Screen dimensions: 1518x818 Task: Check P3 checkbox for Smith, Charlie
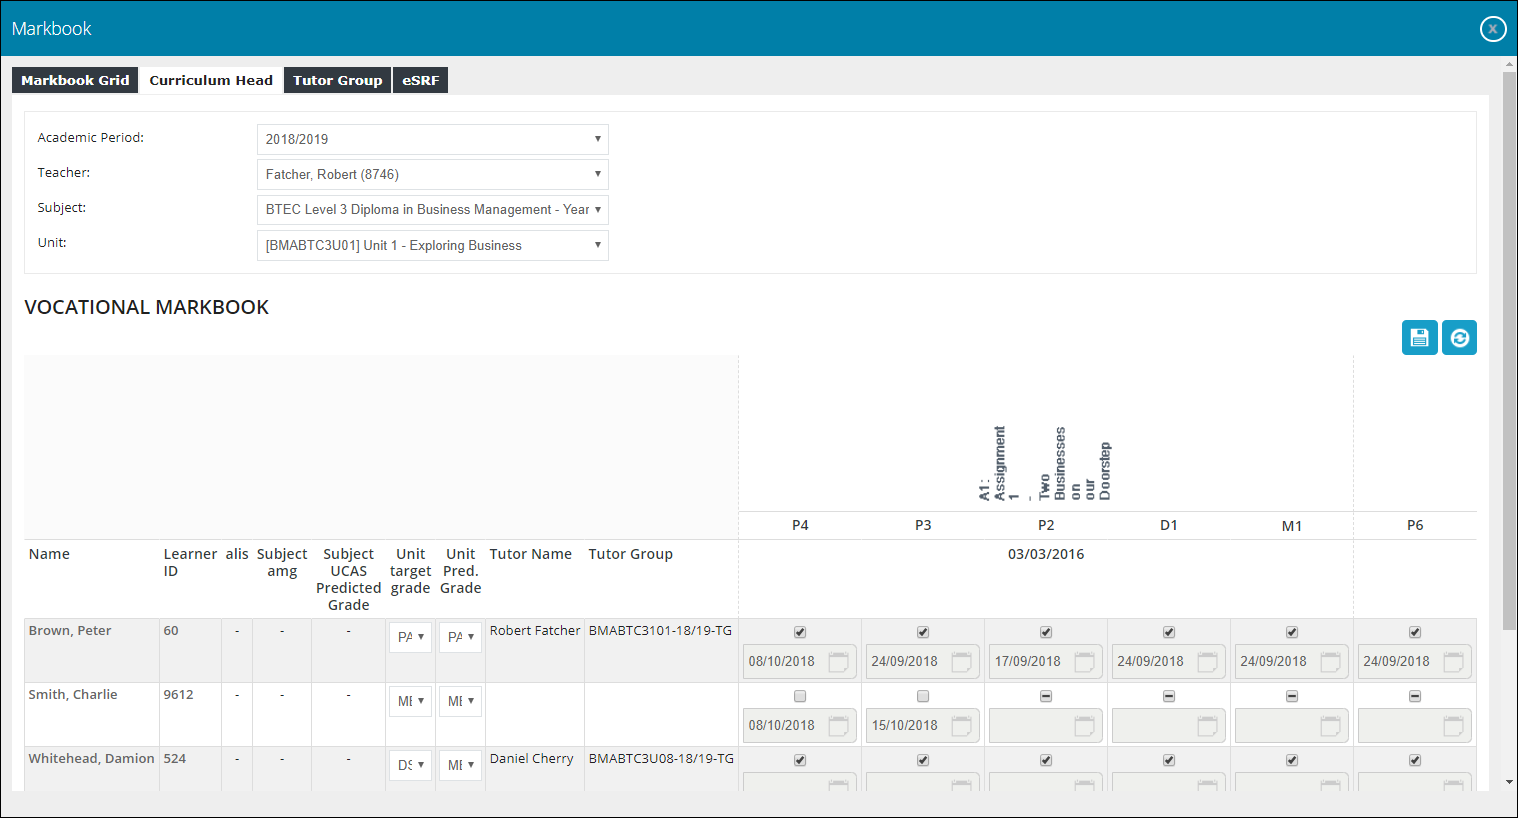(x=923, y=696)
